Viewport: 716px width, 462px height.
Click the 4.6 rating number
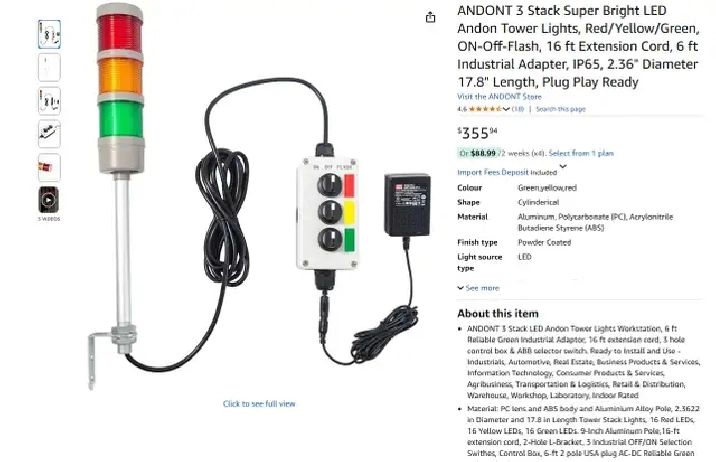[462, 109]
